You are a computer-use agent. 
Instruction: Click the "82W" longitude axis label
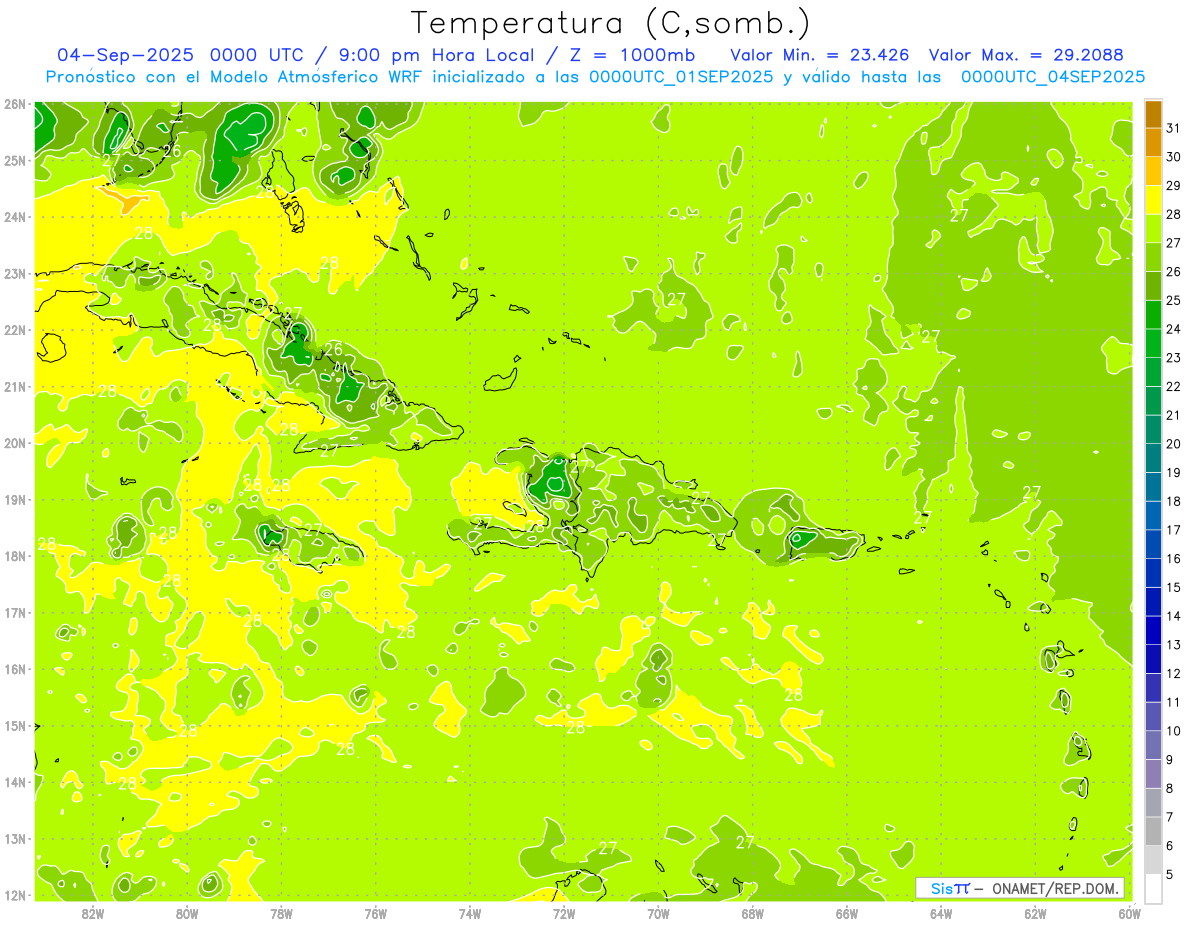(x=92, y=914)
